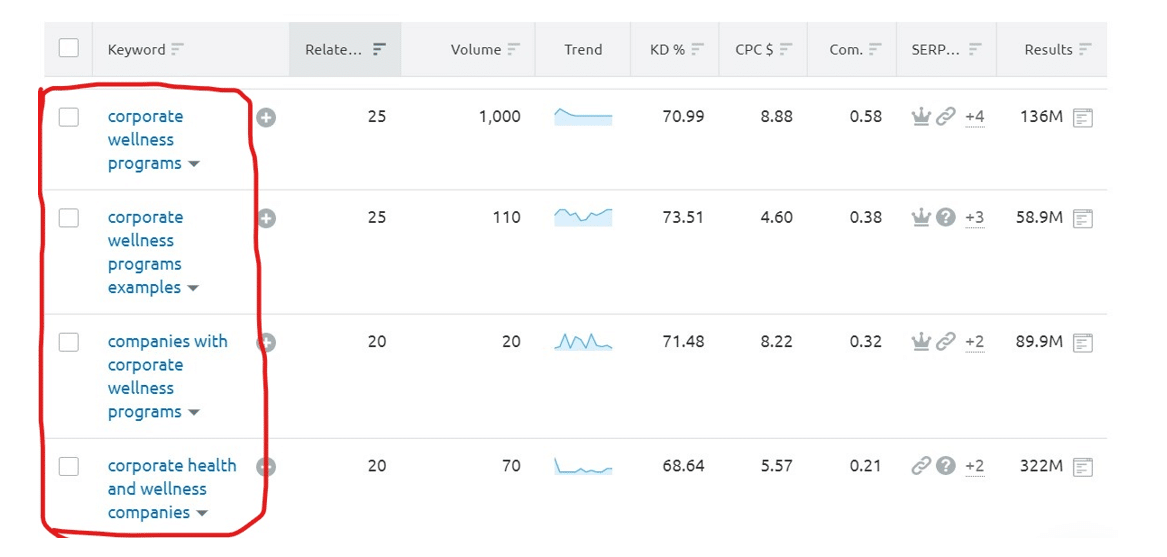Screen dimensions: 1167x557
Task: Expand dropdown arrow after corporate wellness programs examples
Action: (x=193, y=289)
